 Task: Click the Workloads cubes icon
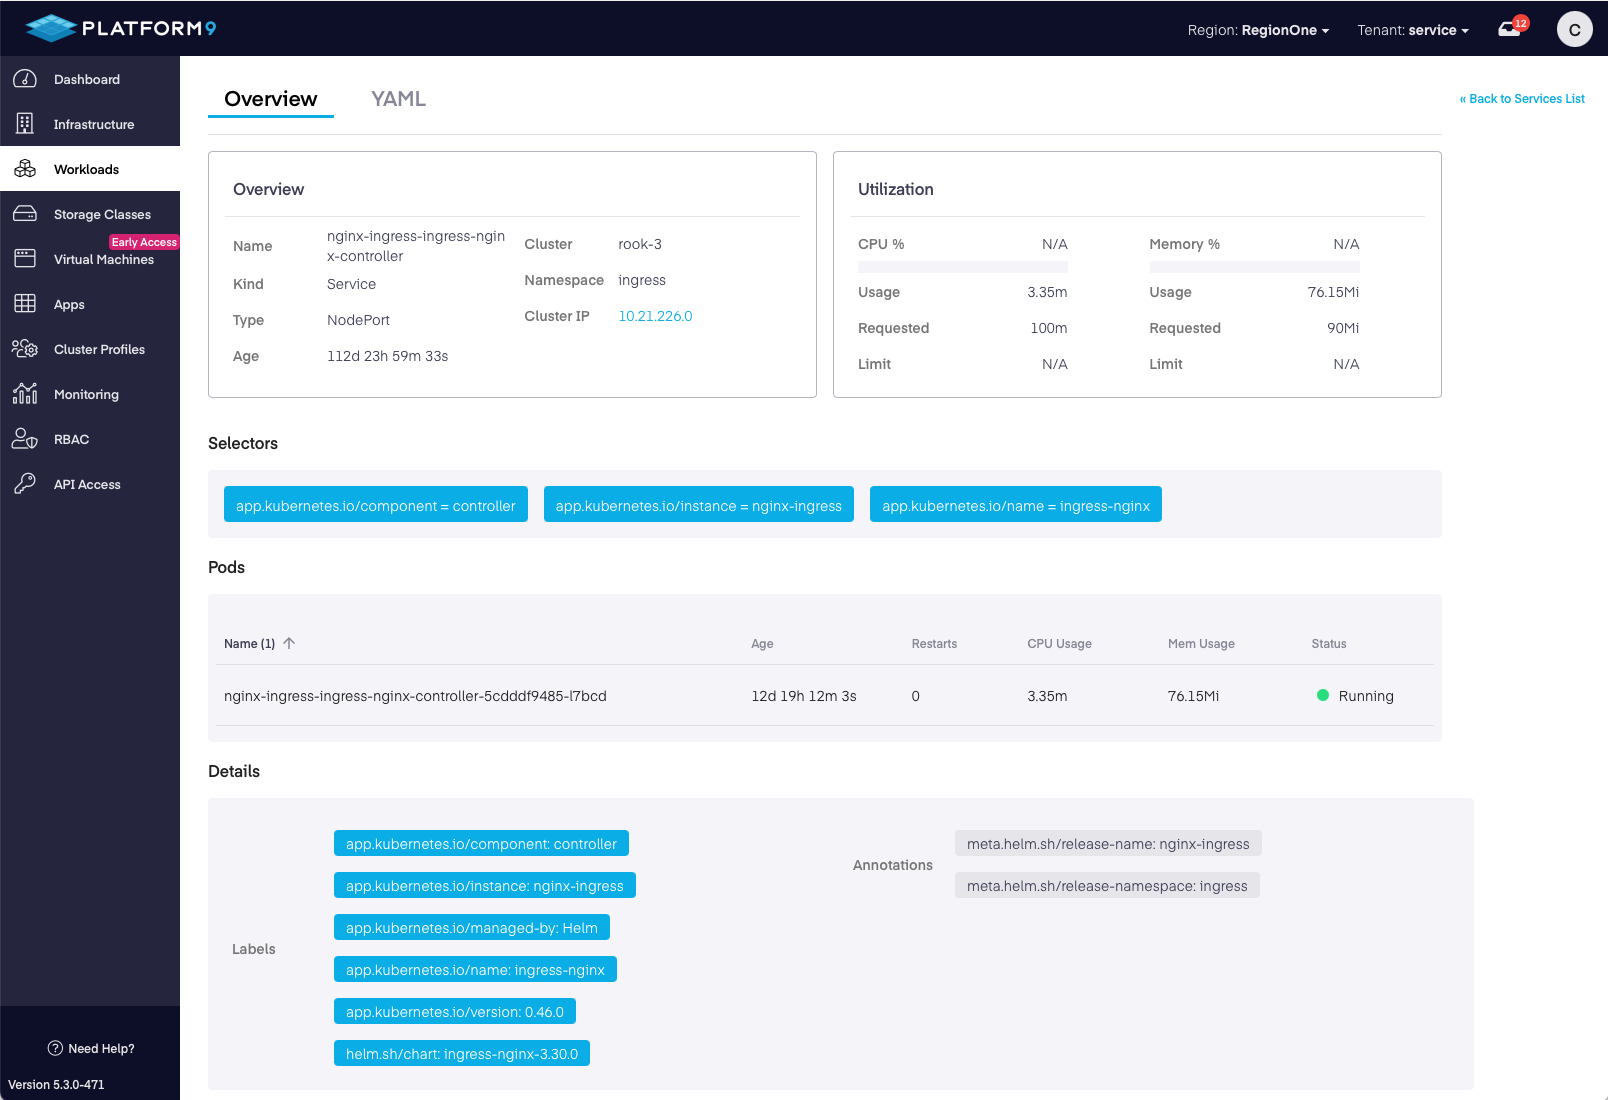[x=25, y=169]
